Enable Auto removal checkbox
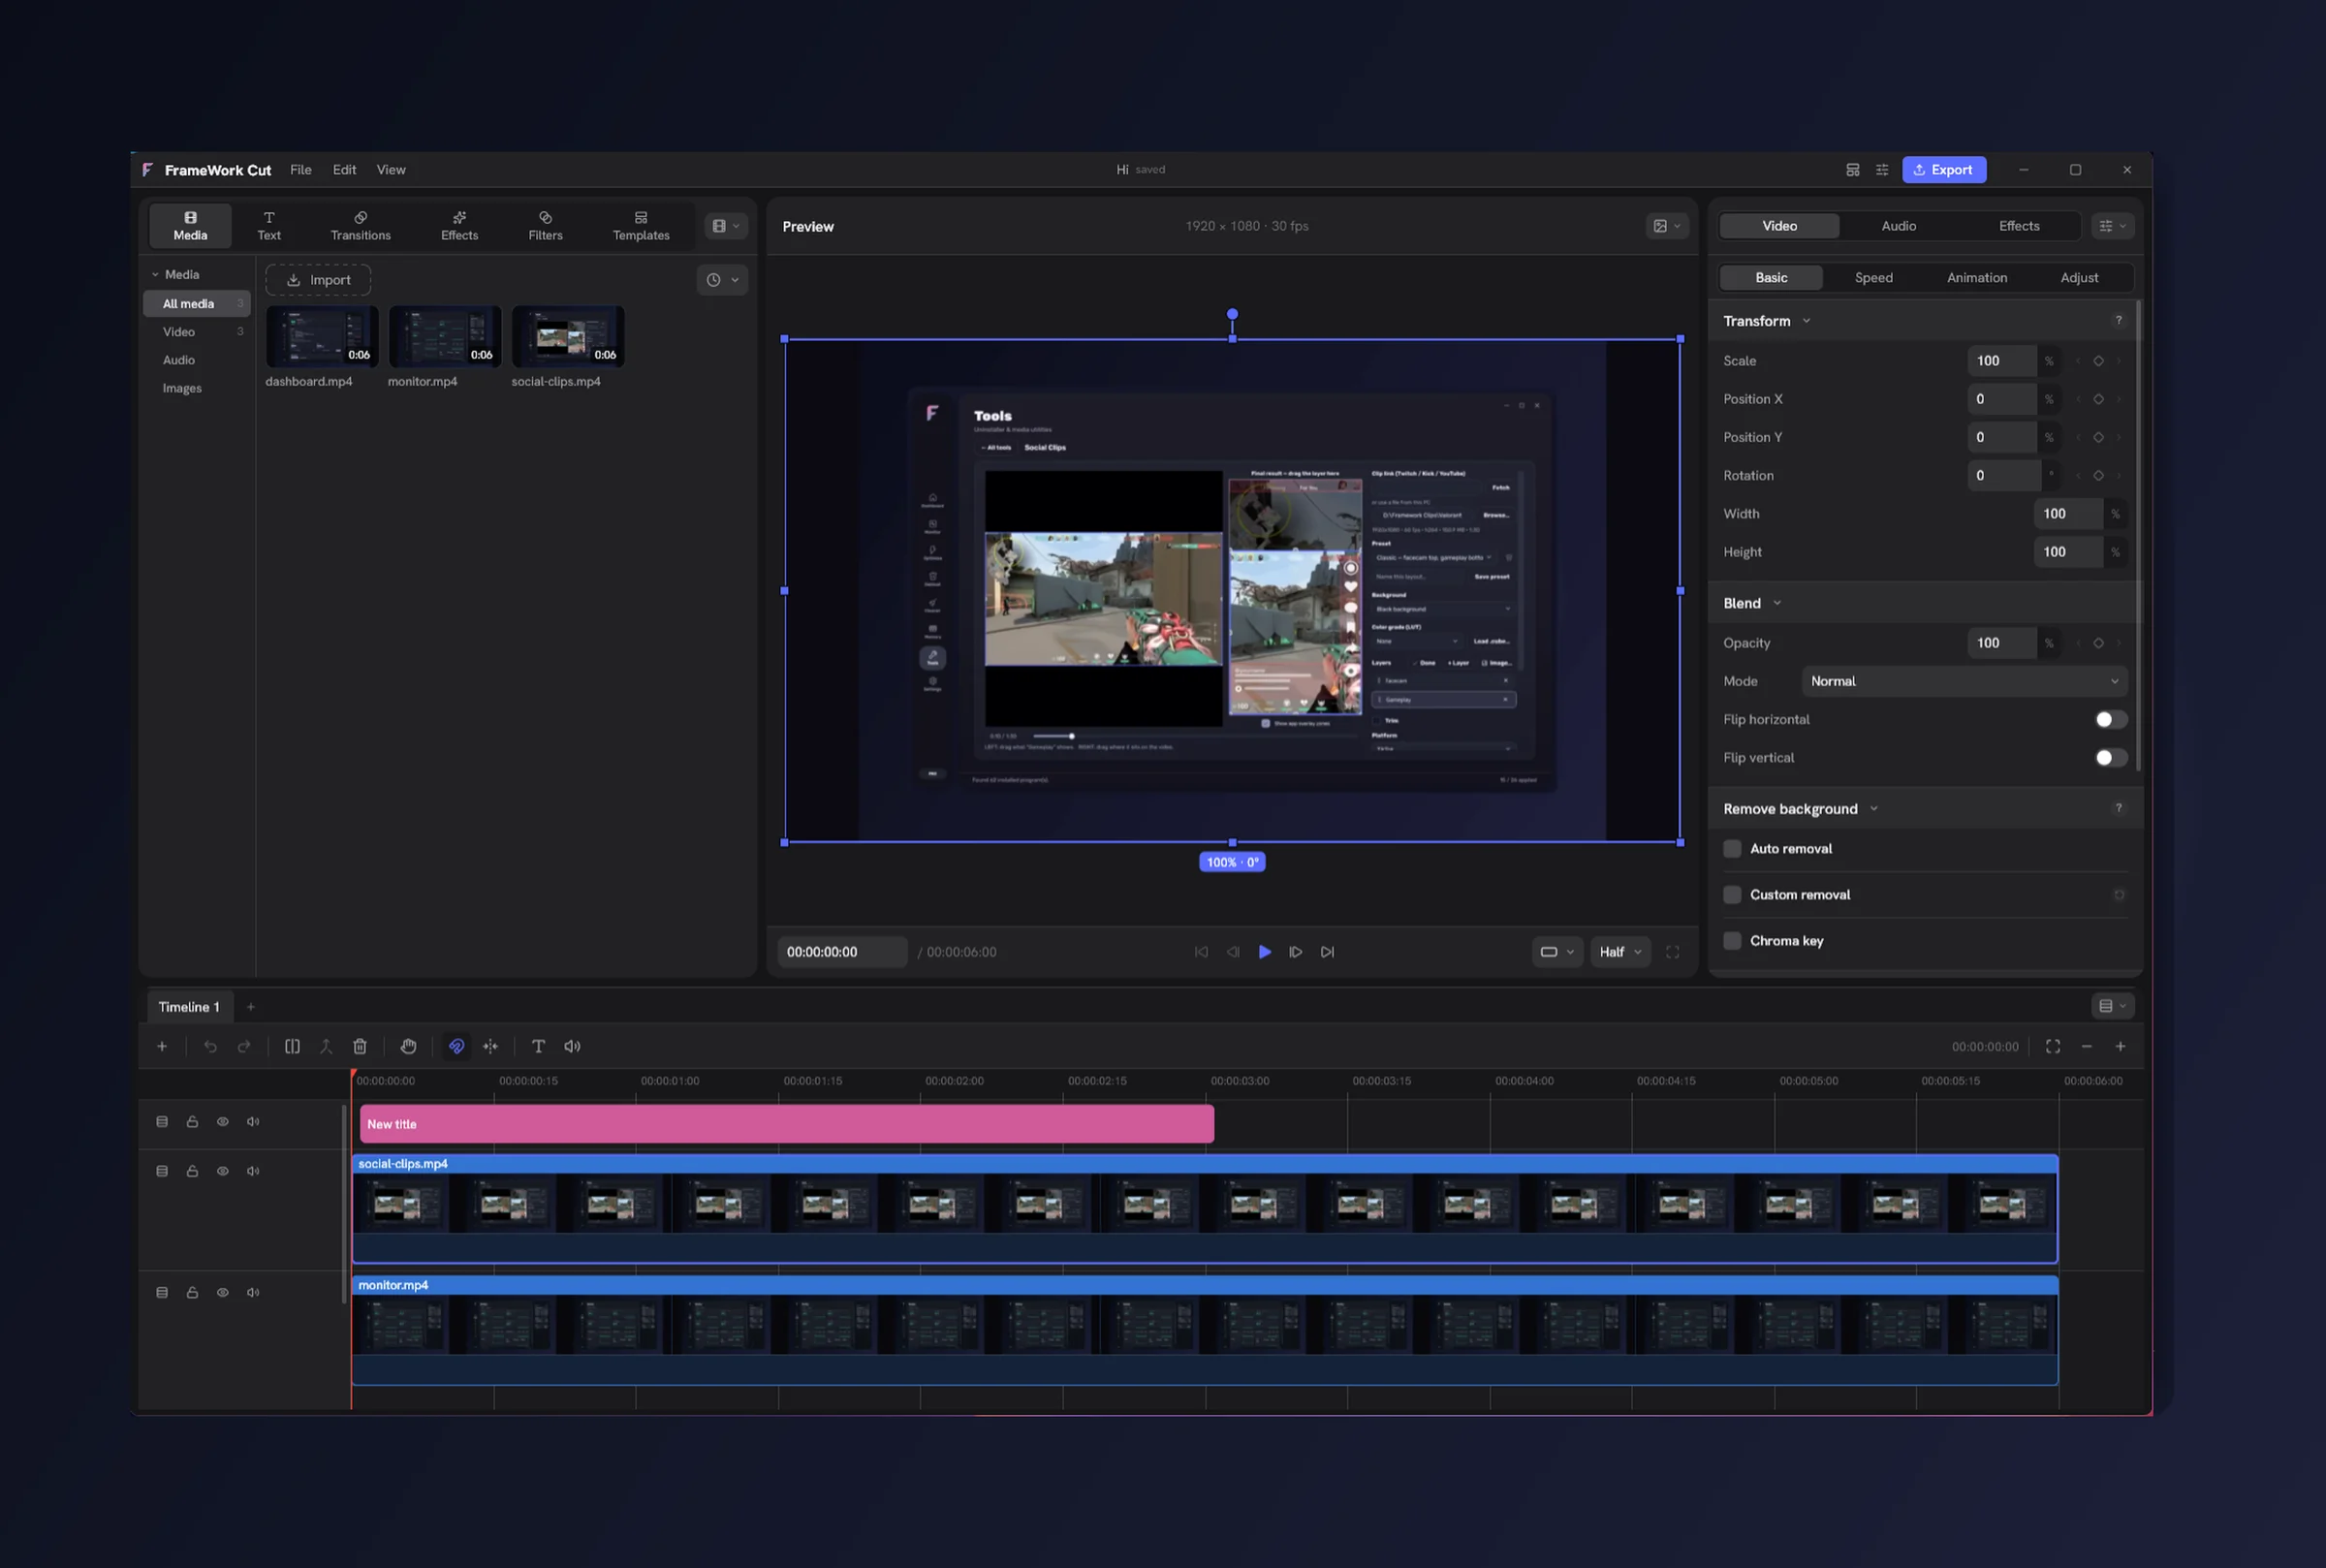Screen dimensions: 2326x1568 pyautogui.click(x=1733, y=849)
